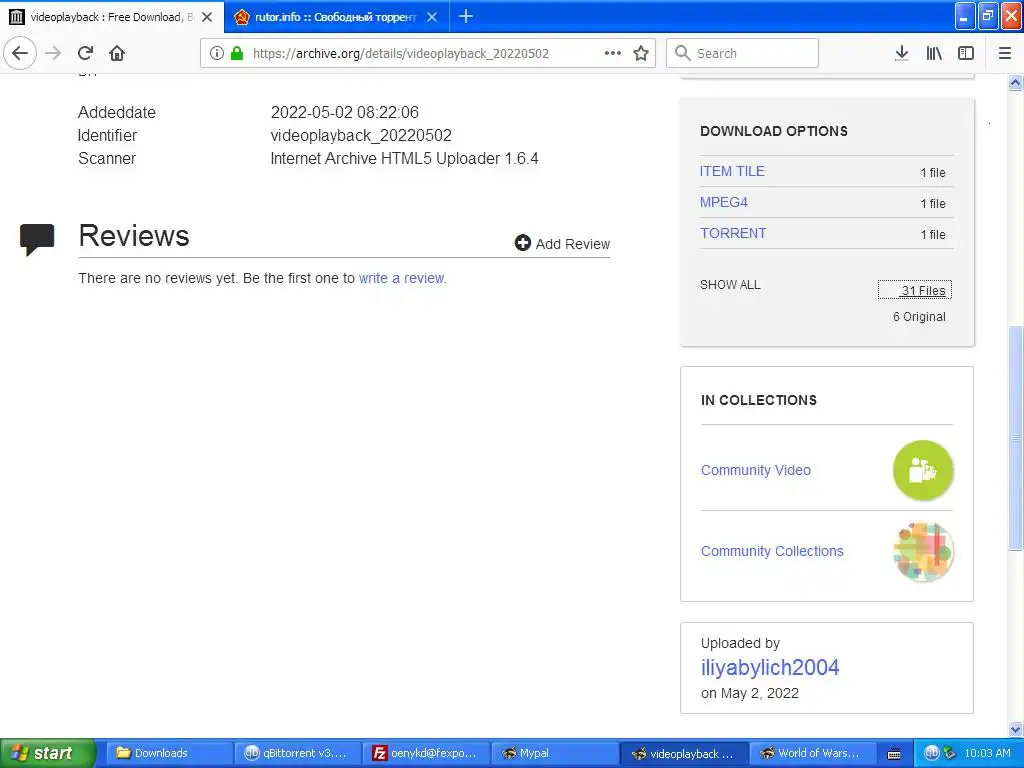Download the MPEG4 file link
Image resolution: width=1024 pixels, height=768 pixels.
click(x=724, y=202)
